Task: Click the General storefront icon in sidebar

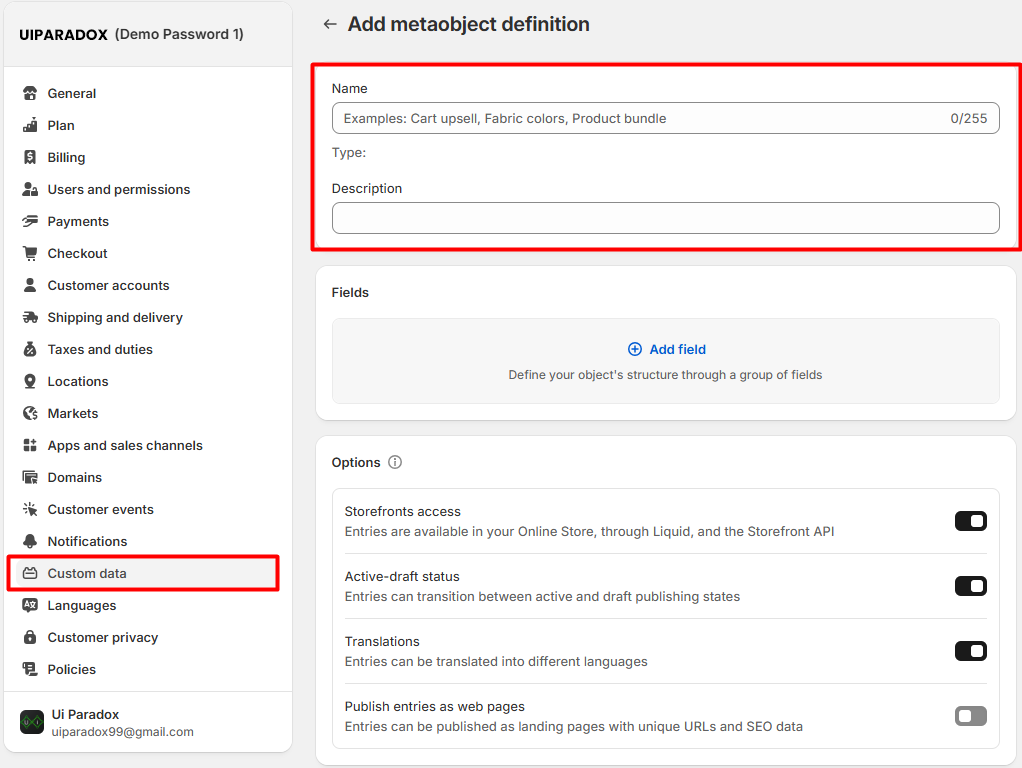Action: tap(30, 93)
